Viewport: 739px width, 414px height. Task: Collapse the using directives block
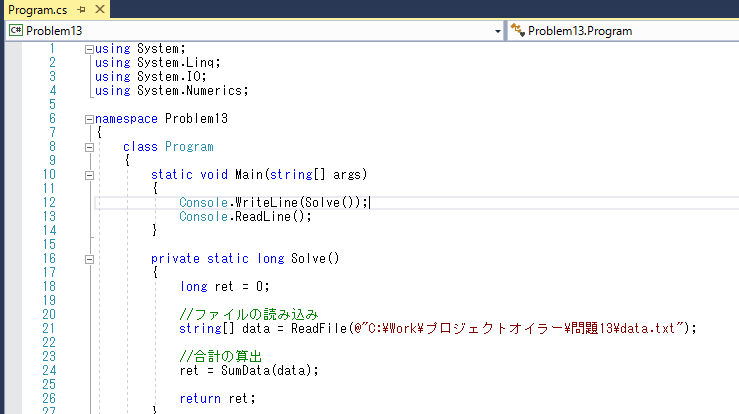[x=89, y=49]
